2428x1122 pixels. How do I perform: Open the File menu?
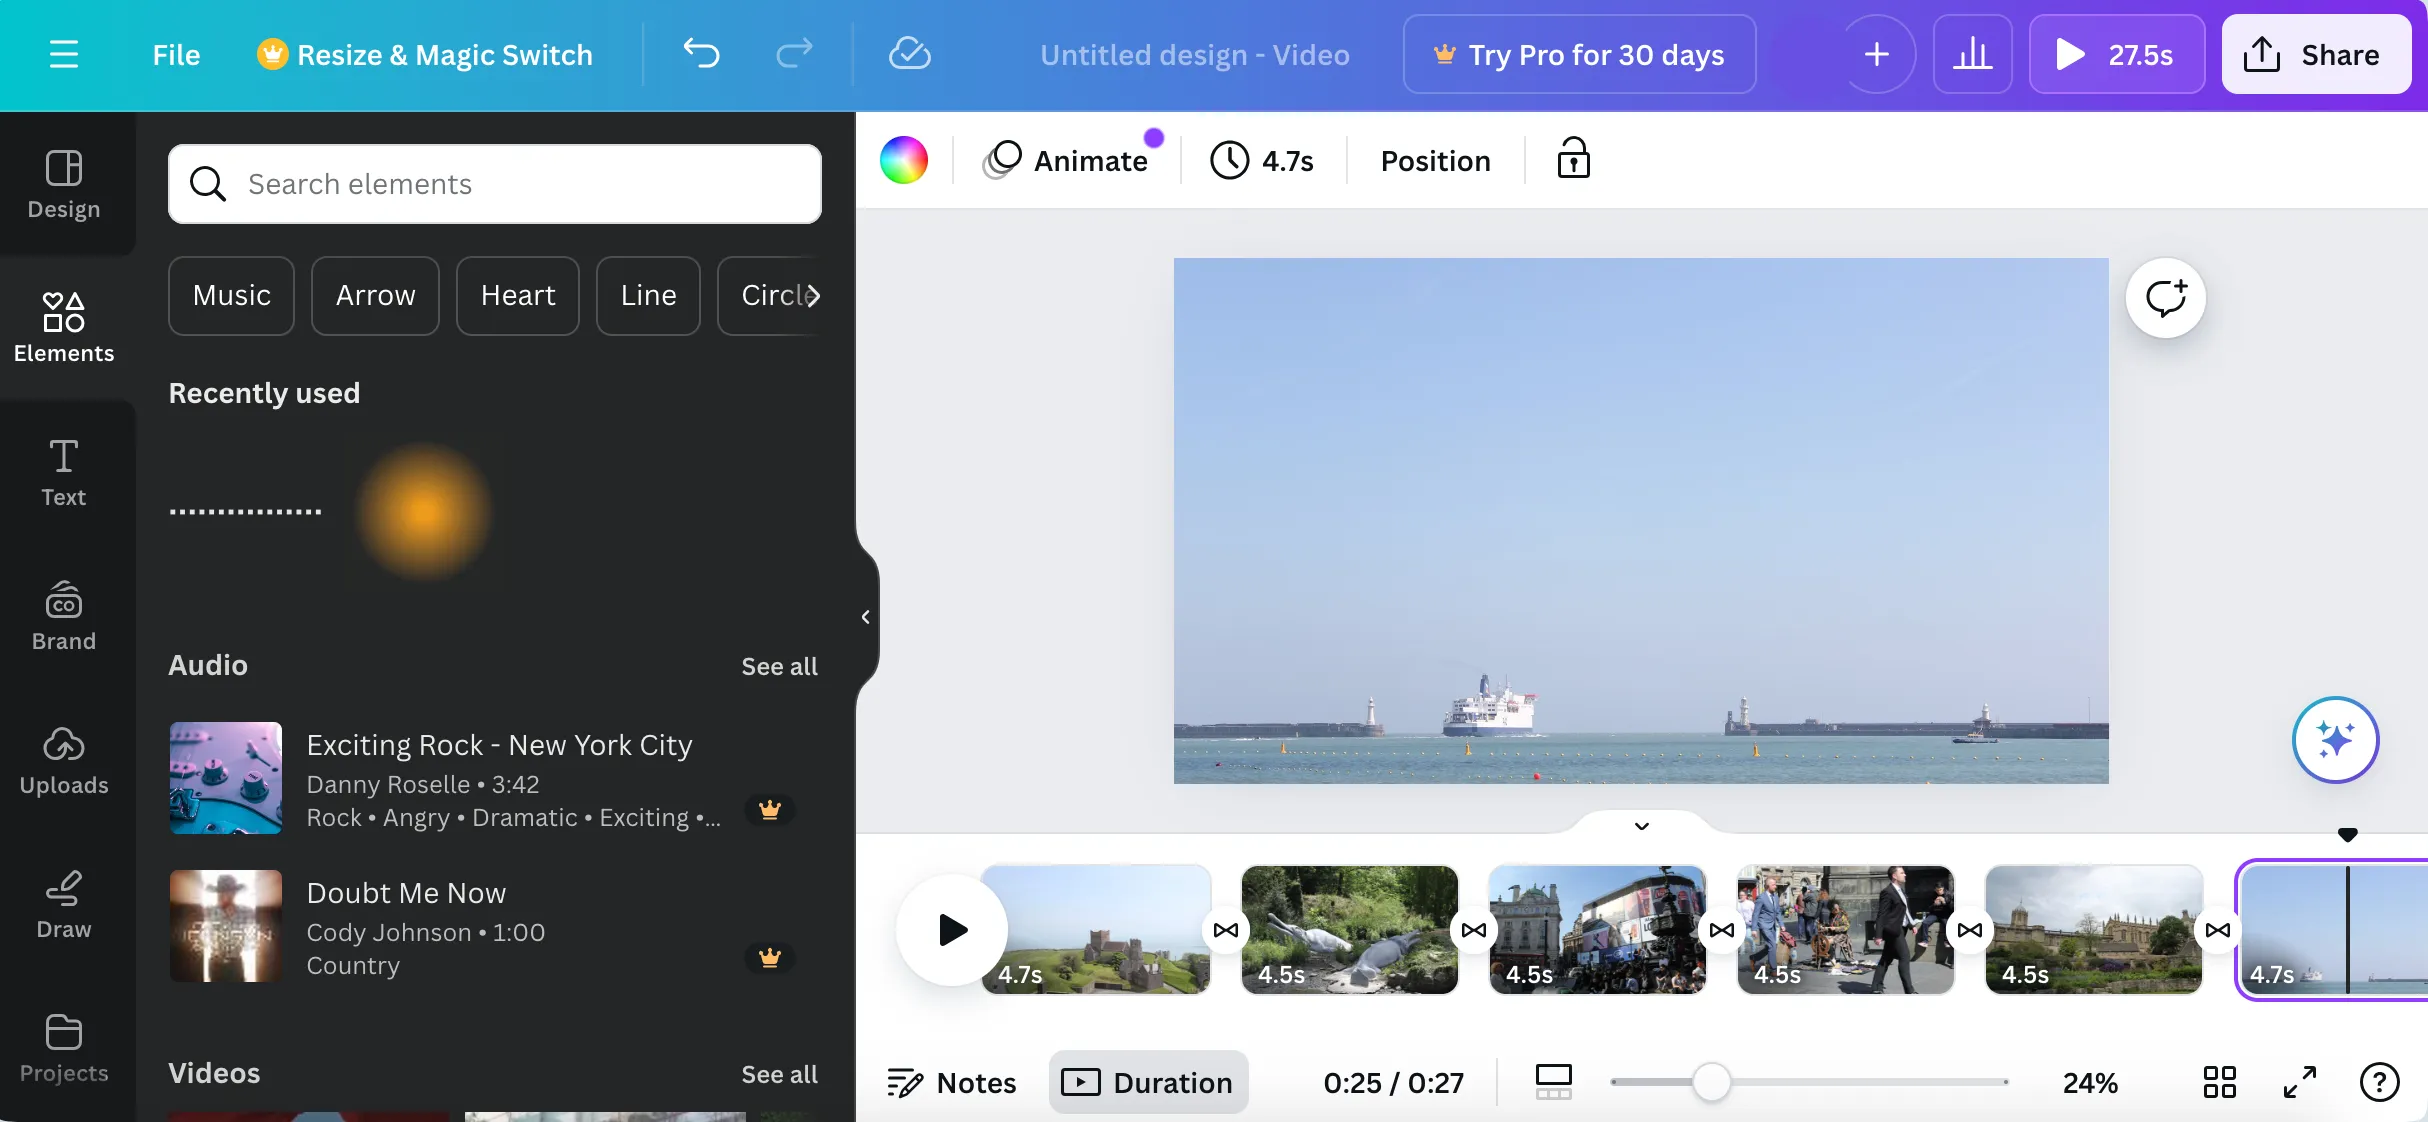(176, 54)
